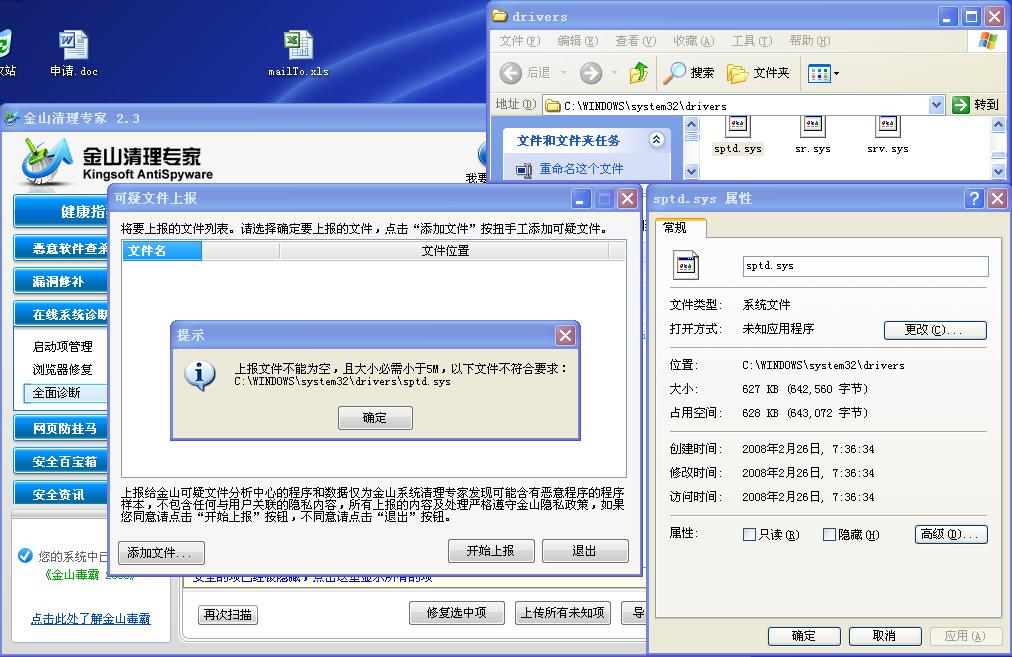Open the 安全百宝箱 sidebar section
1012x657 pixels.
(61, 461)
